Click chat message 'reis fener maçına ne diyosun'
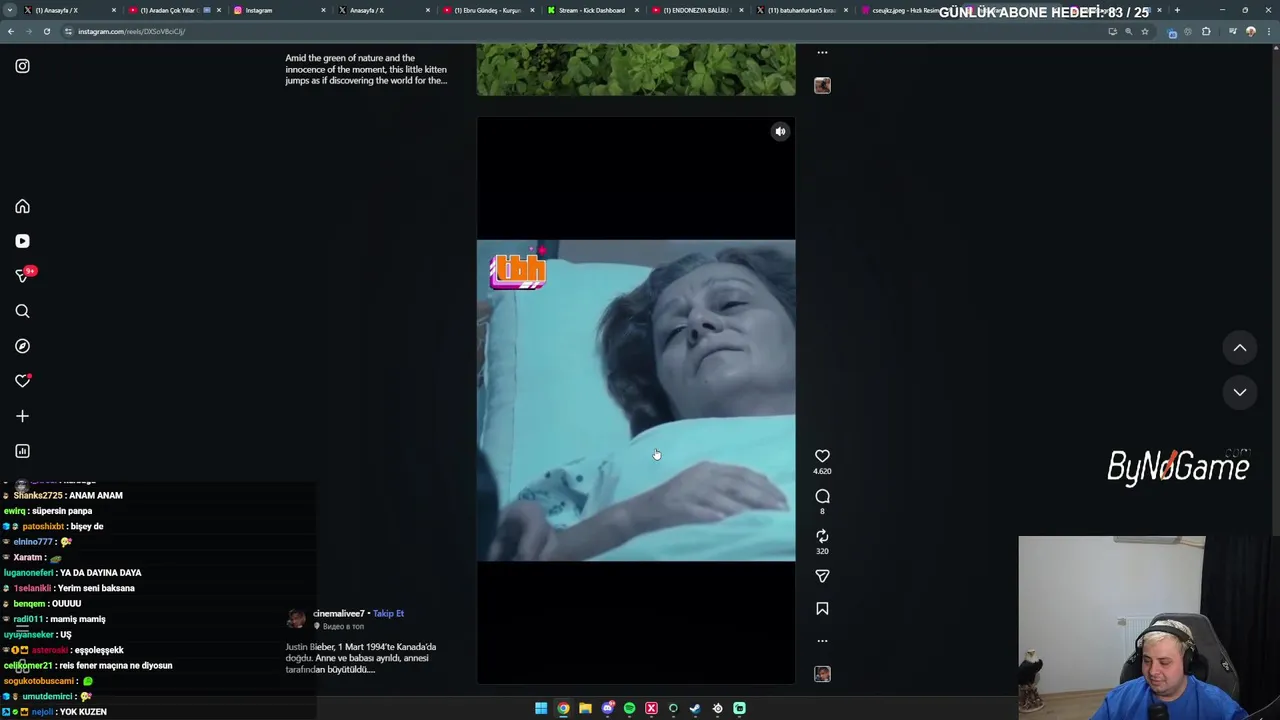1280x720 pixels. pyautogui.click(x=115, y=665)
